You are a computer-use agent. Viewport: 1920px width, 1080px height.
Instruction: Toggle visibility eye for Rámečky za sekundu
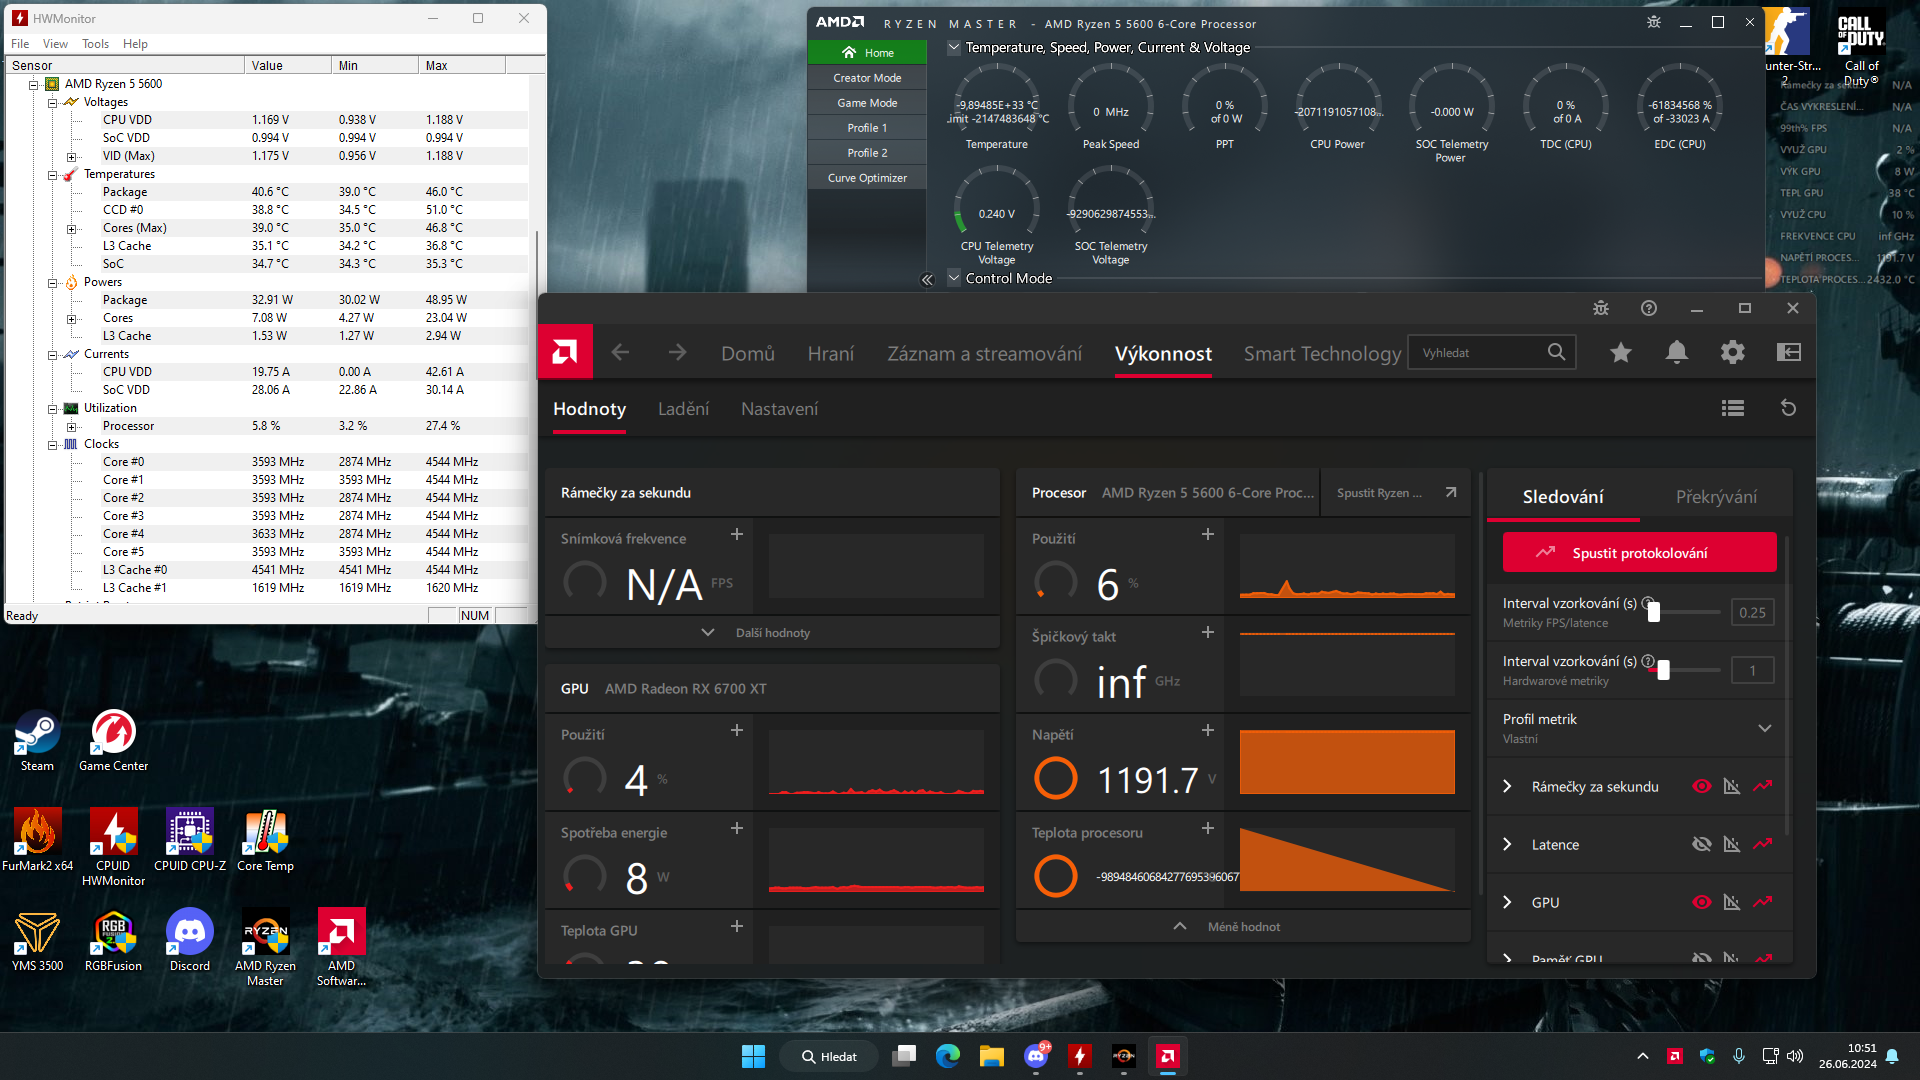click(1701, 786)
